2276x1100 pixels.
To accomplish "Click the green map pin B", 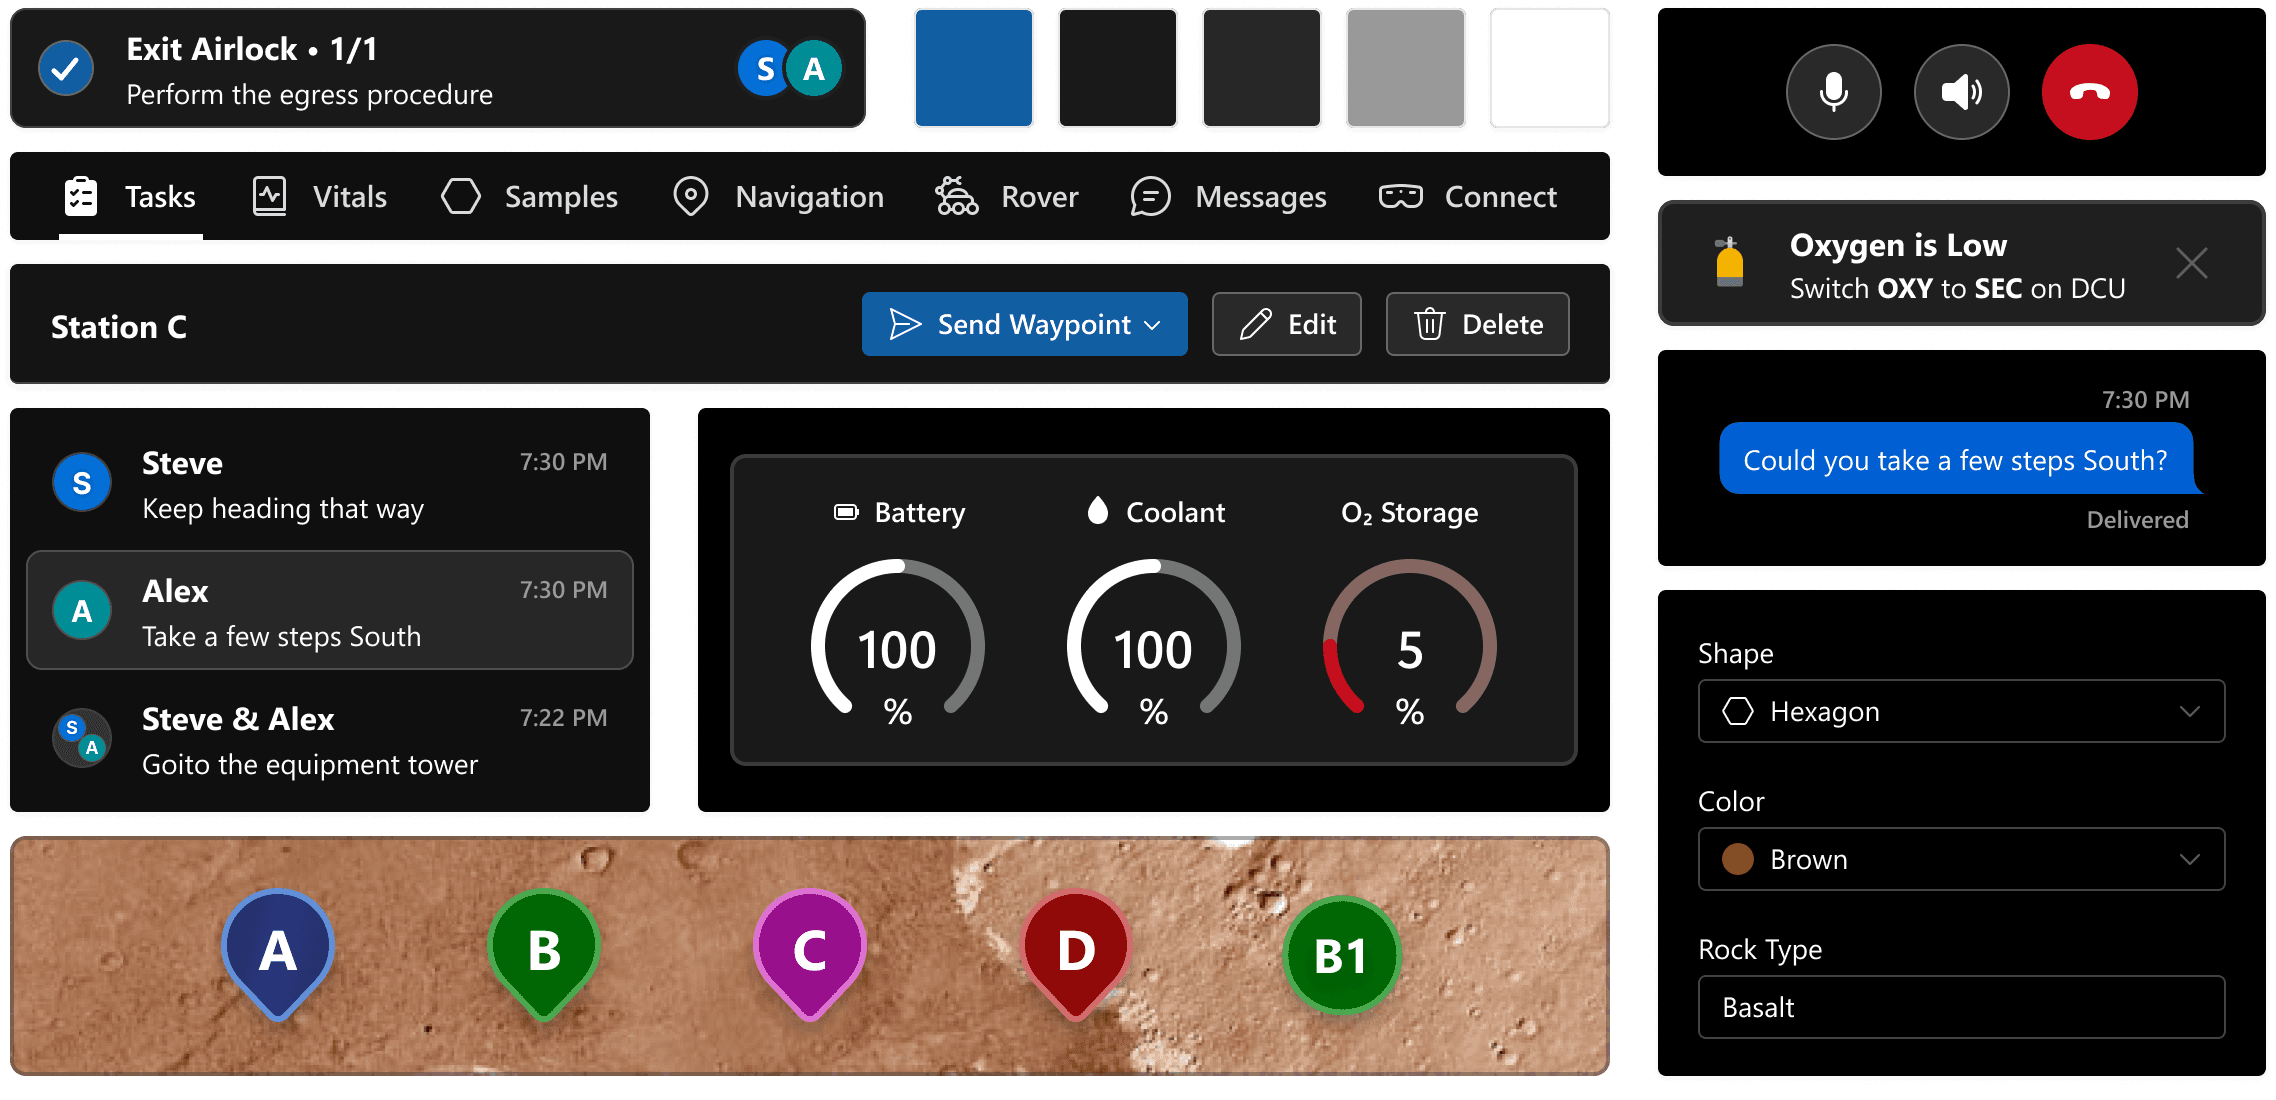I will 544,950.
